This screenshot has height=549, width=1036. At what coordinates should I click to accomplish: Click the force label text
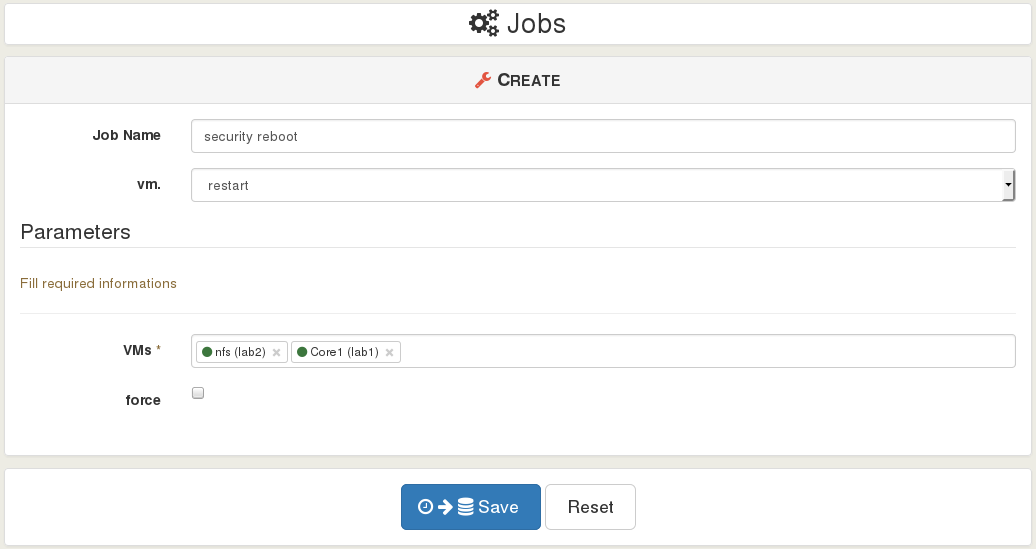point(143,400)
